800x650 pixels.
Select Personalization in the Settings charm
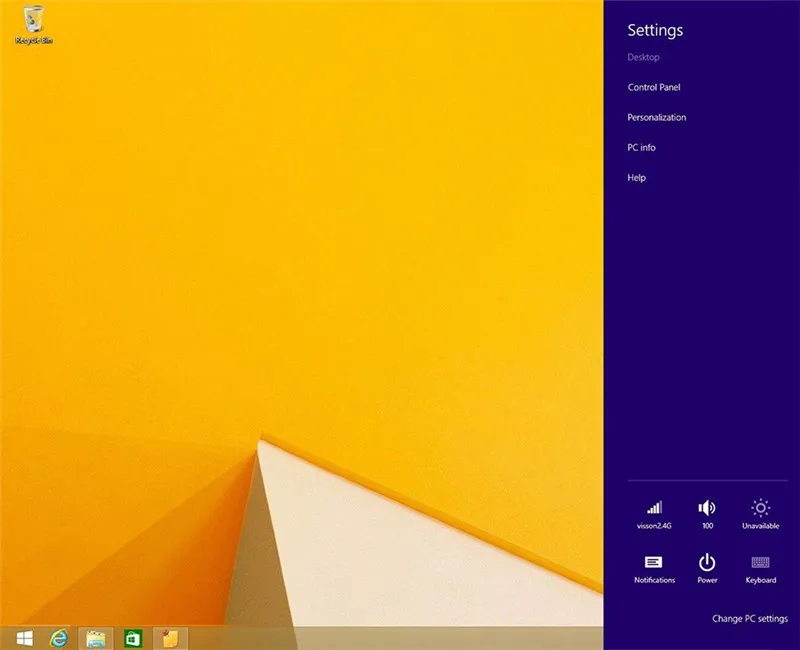[657, 117]
